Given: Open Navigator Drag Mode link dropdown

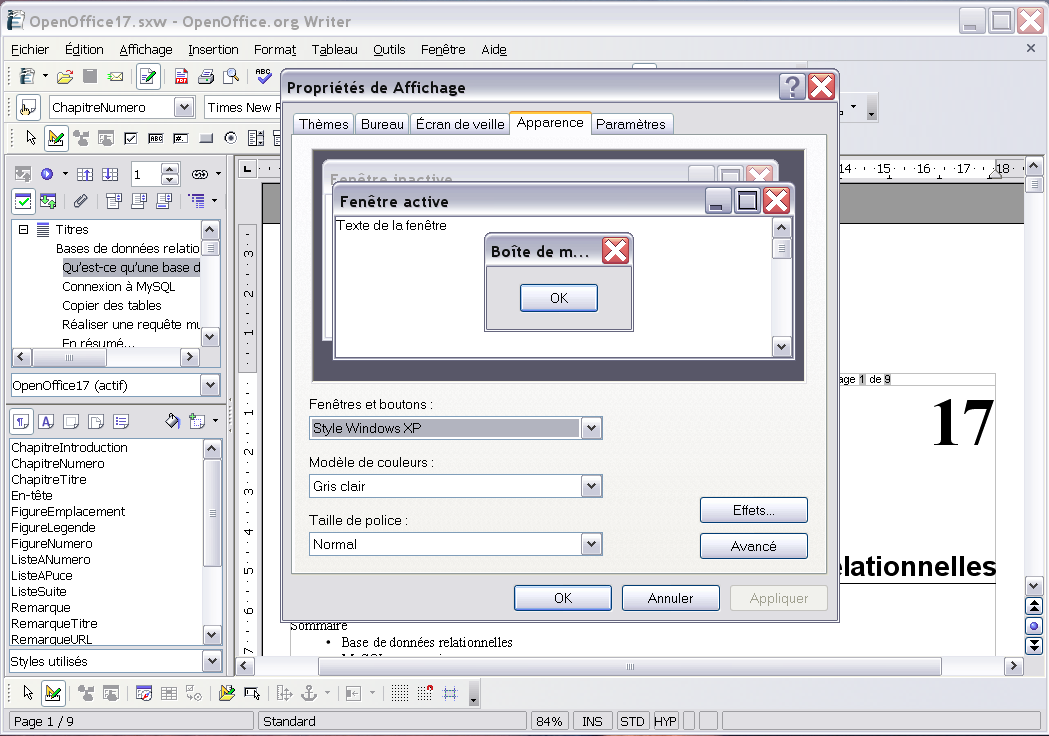Looking at the screenshot, I should coord(218,174).
